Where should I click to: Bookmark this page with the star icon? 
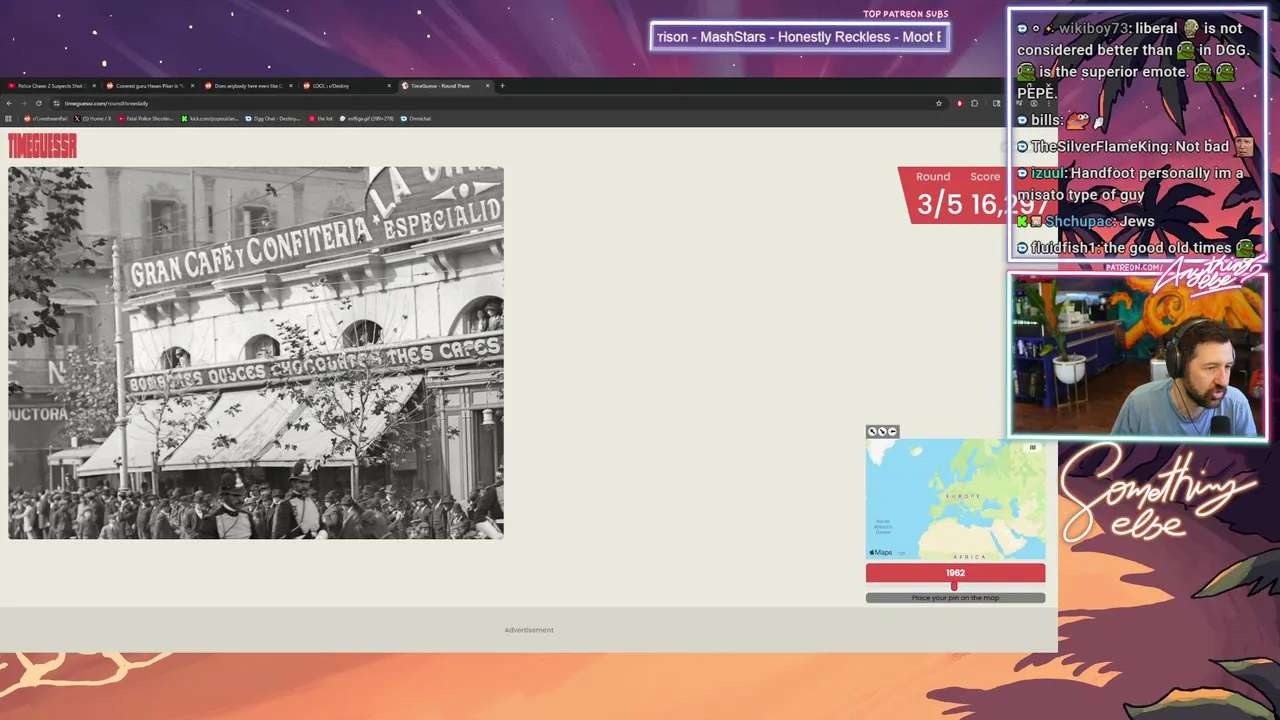tap(939, 103)
